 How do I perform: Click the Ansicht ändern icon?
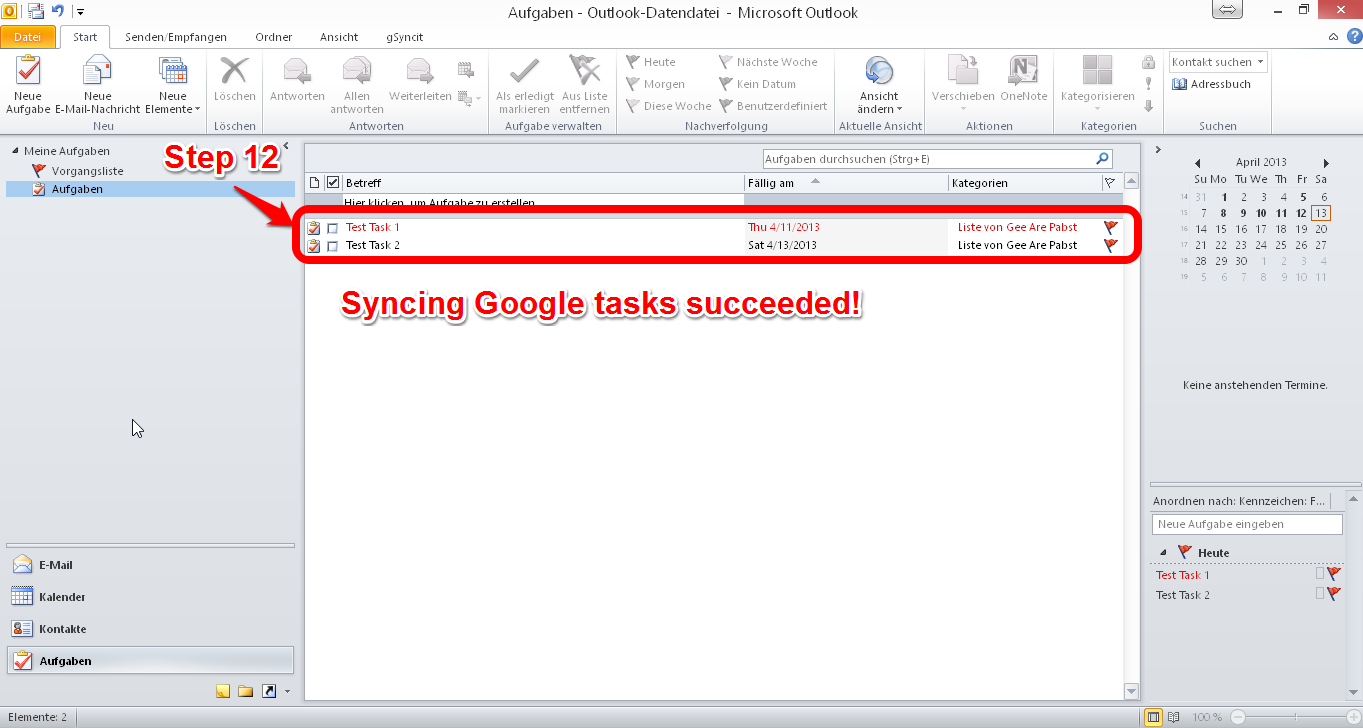[879, 74]
